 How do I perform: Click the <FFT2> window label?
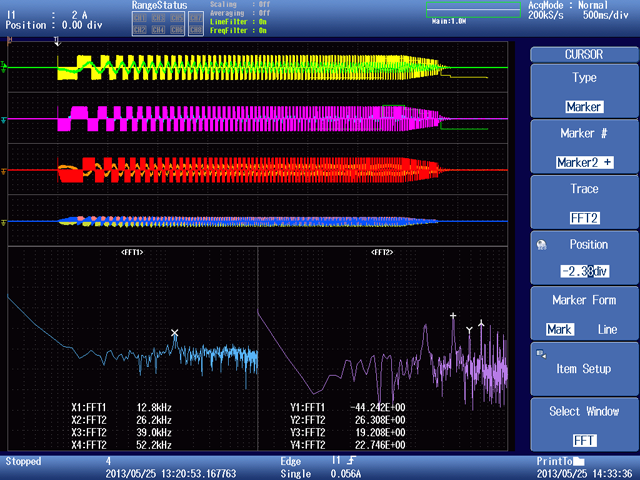[382, 252]
